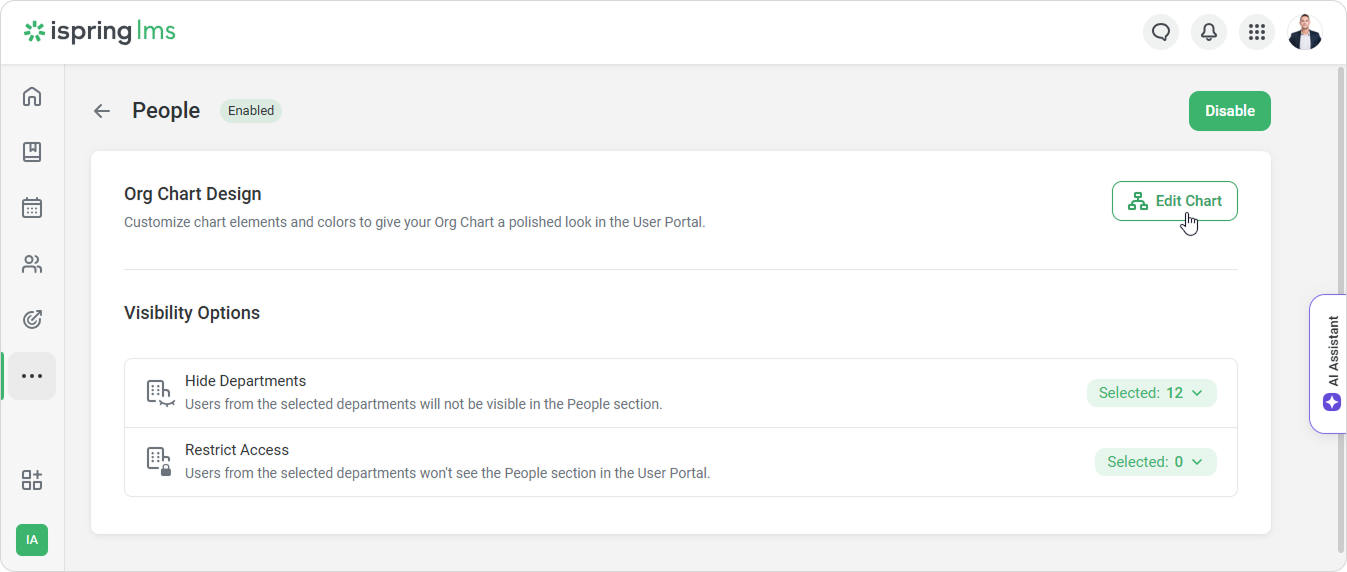Click the IA account badge in sidebar
1347x572 pixels.
[x=32, y=540]
